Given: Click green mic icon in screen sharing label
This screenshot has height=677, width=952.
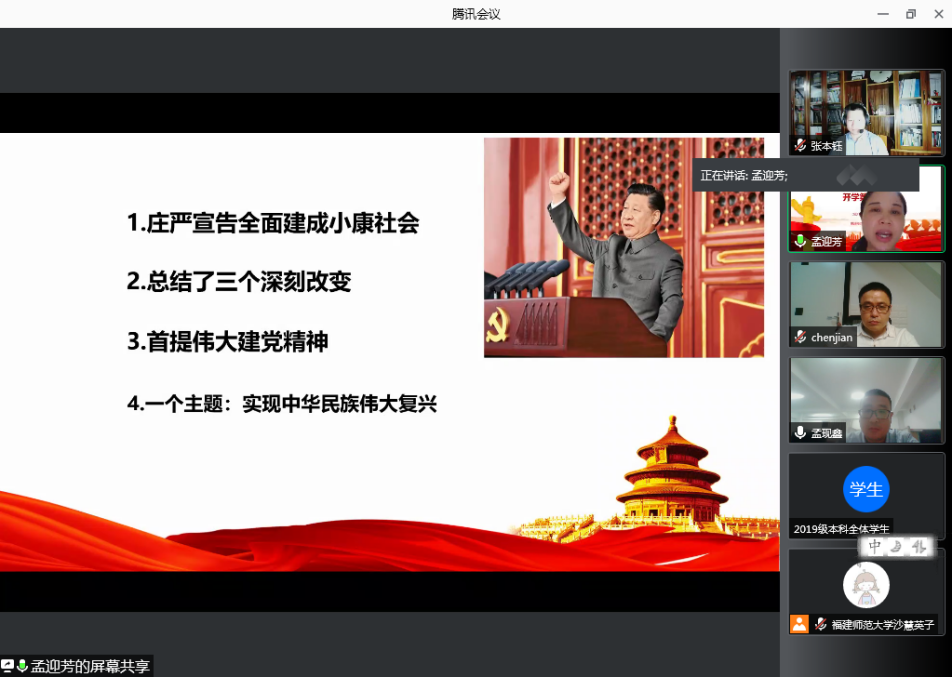Looking at the screenshot, I should 22,666.
